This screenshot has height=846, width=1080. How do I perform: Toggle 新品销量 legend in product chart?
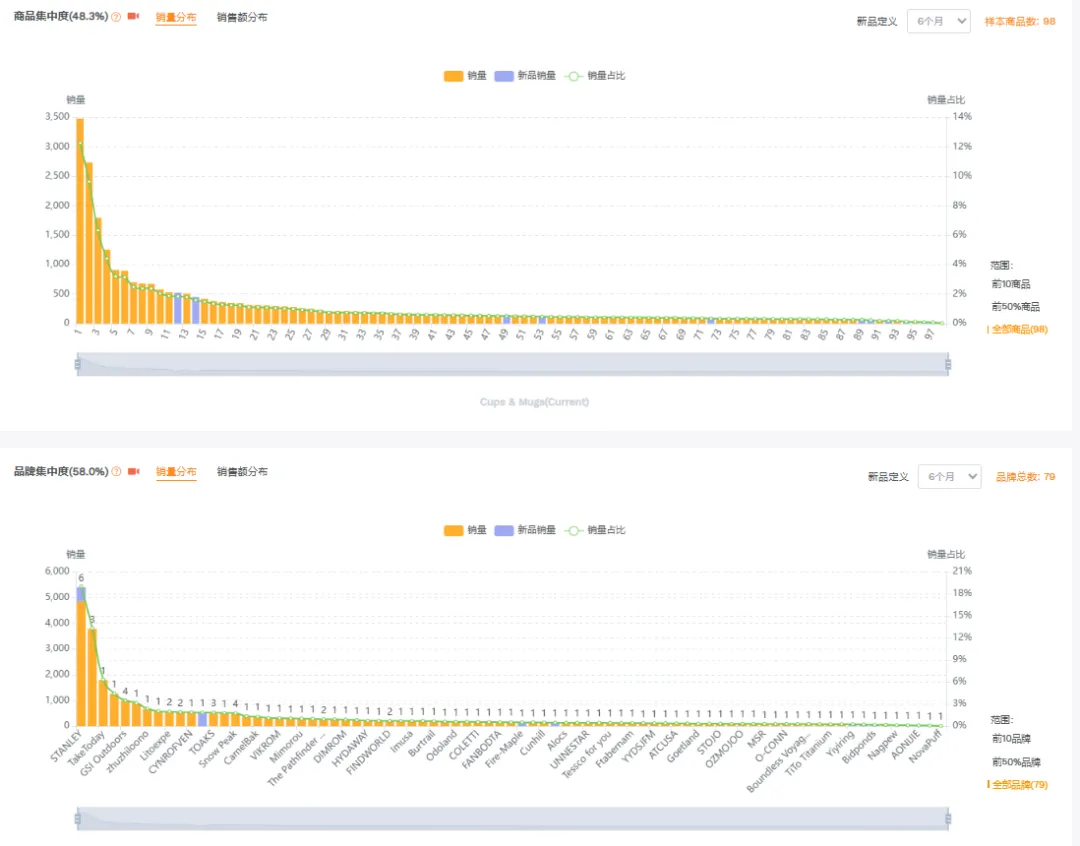pyautogui.click(x=525, y=76)
